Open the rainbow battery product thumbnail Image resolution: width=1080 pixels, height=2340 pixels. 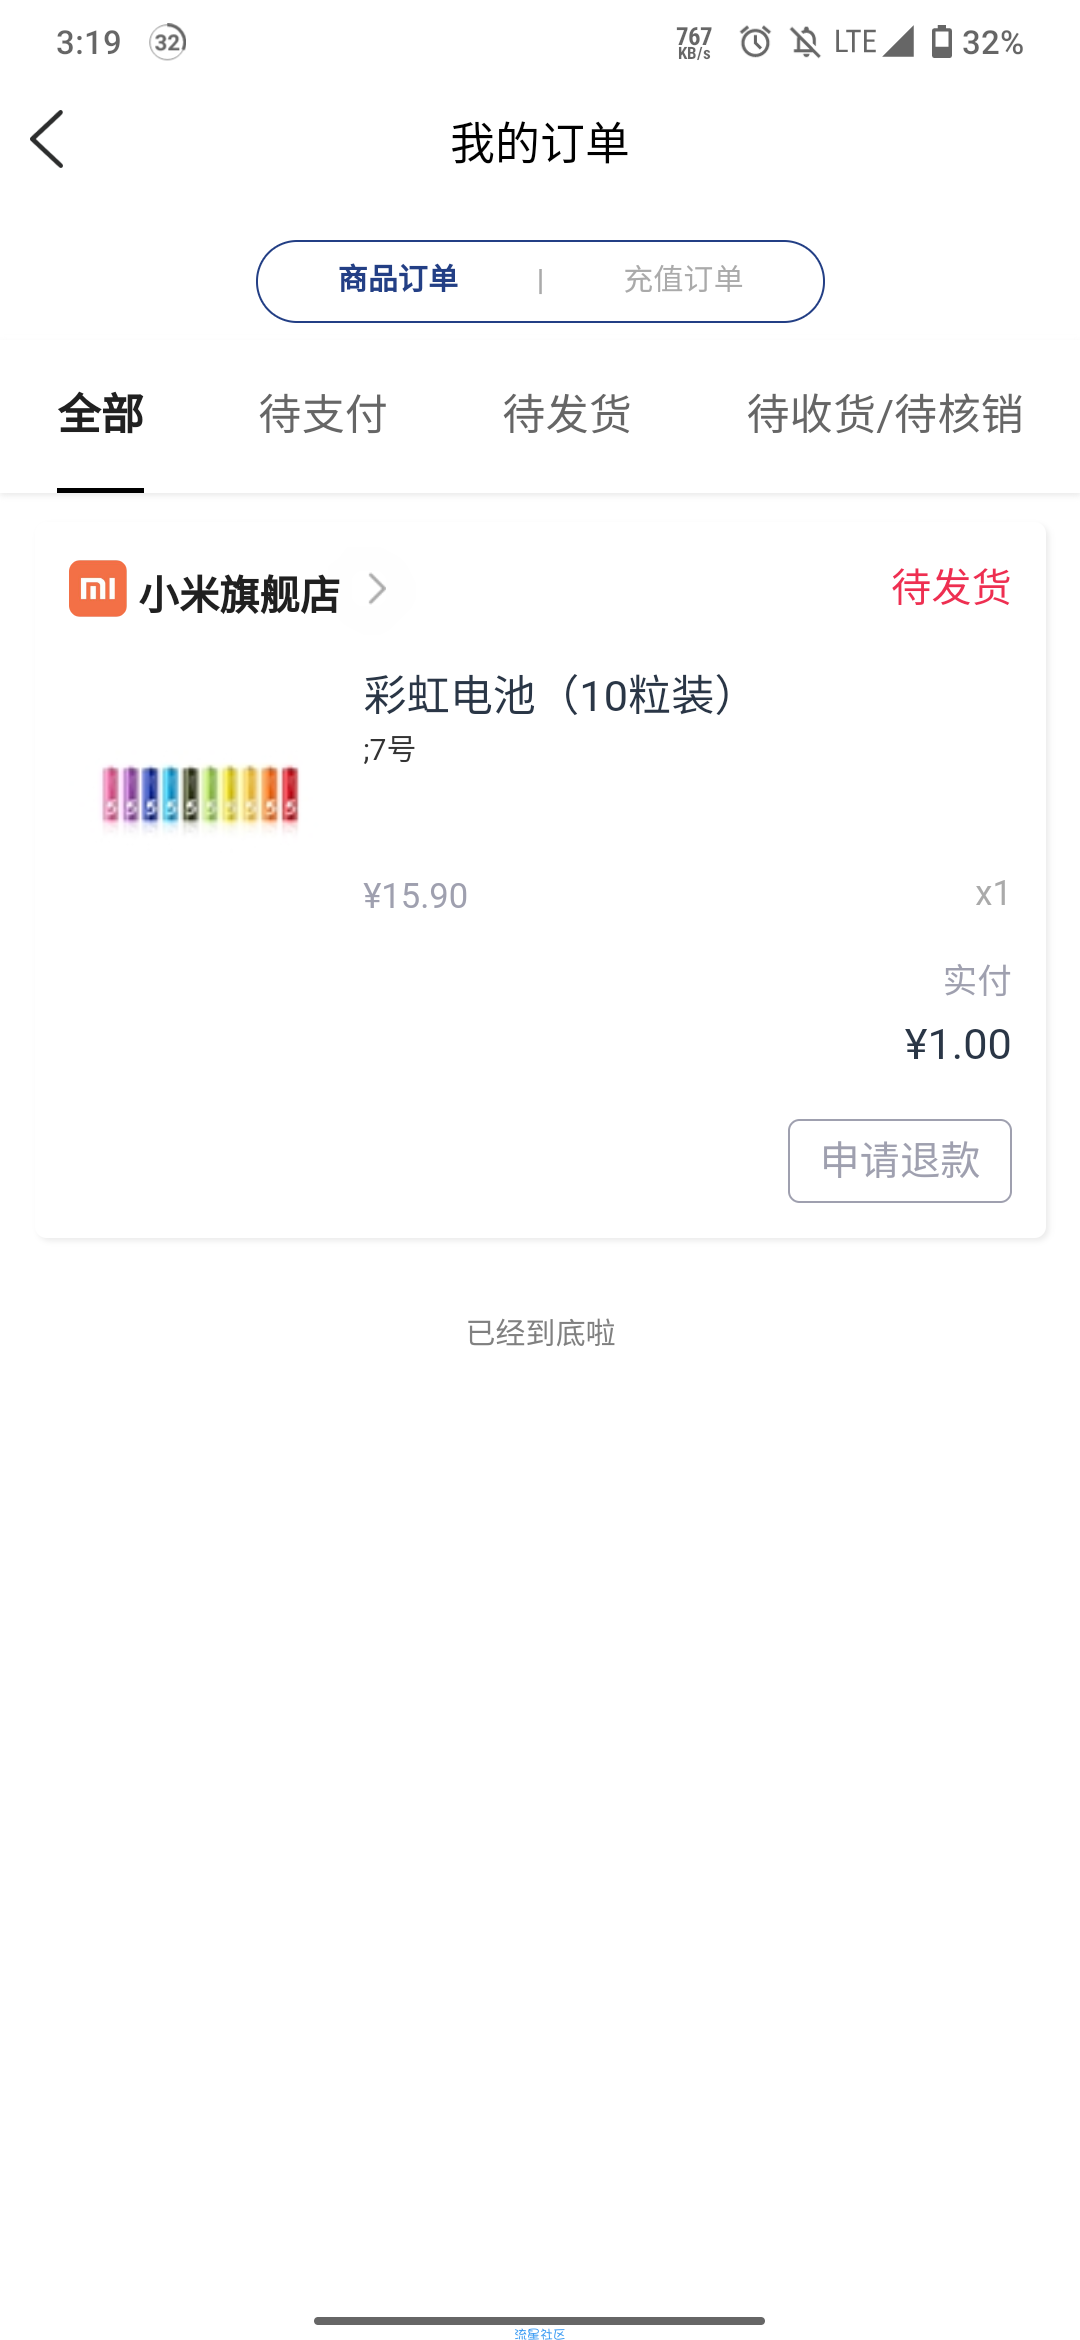click(200, 796)
